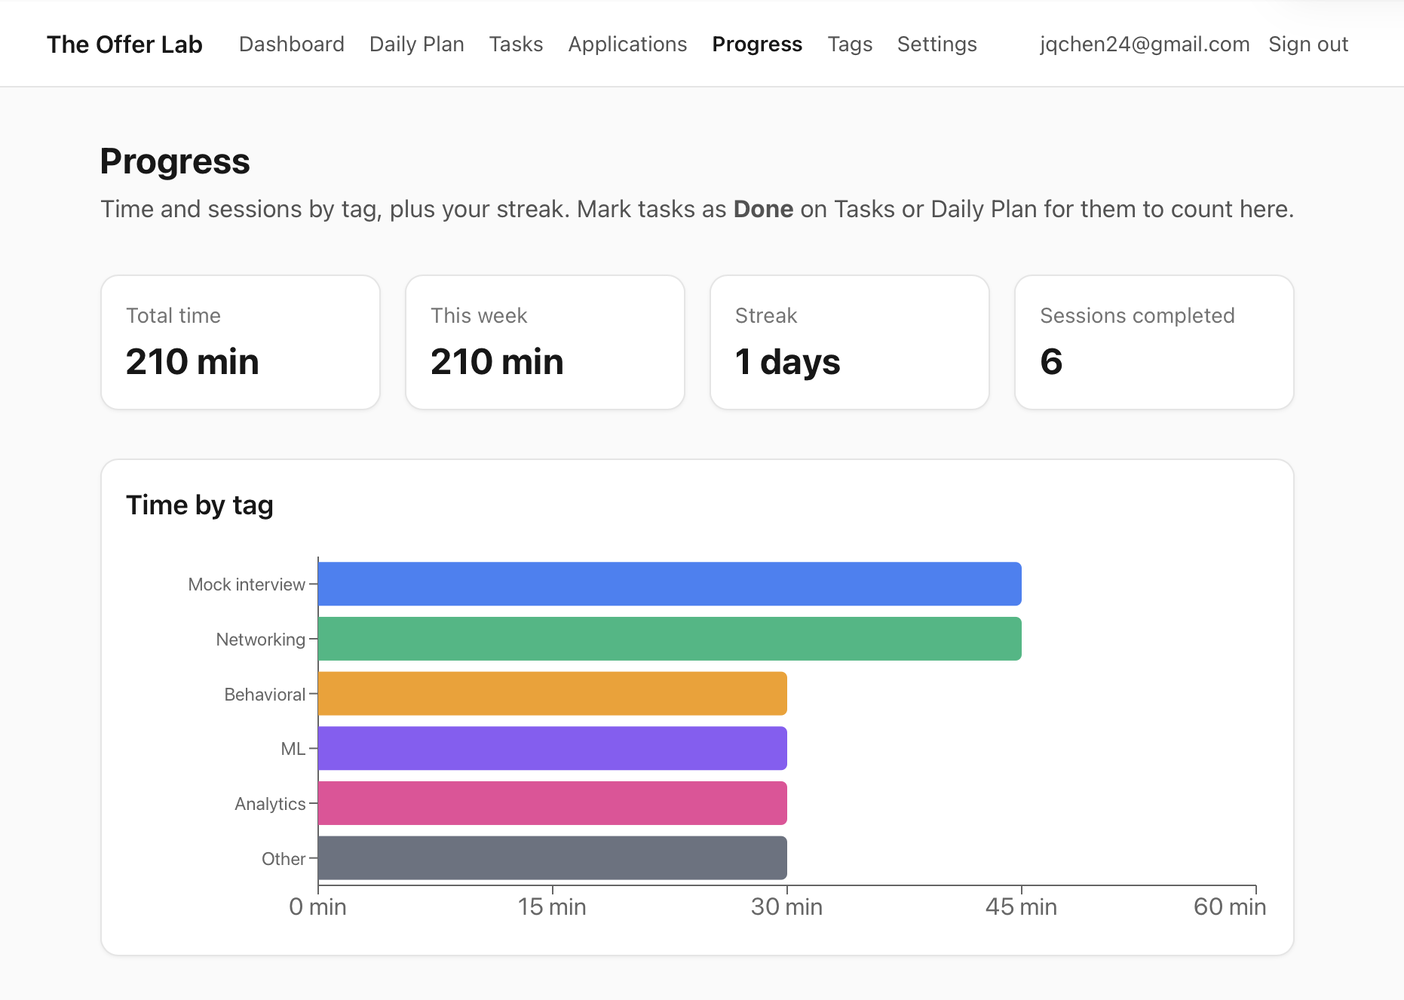Click the pink Analytics bar
This screenshot has height=1000, width=1404.
pos(552,804)
